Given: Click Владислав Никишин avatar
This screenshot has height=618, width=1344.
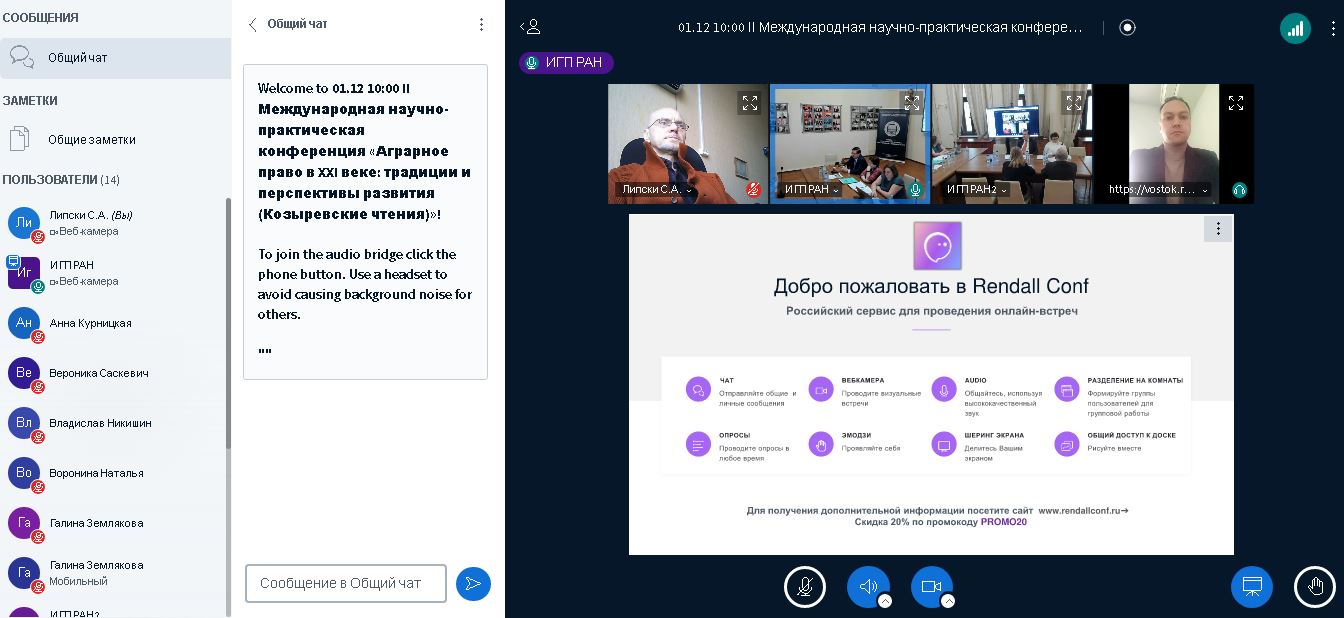Looking at the screenshot, I should [24, 423].
